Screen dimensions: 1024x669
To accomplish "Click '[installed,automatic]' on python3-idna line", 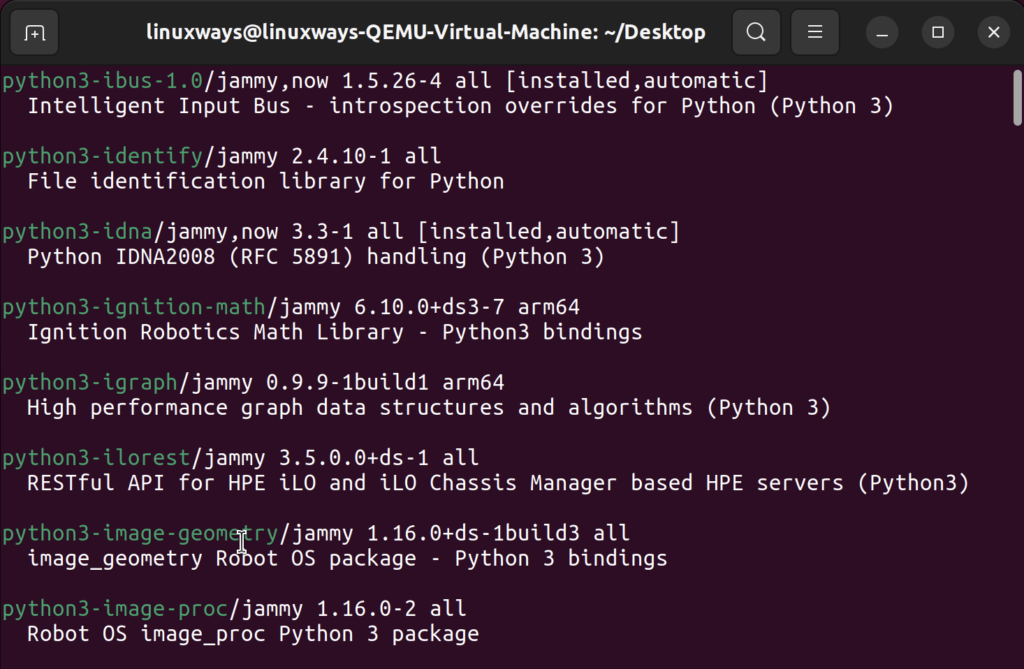I will (549, 231).
